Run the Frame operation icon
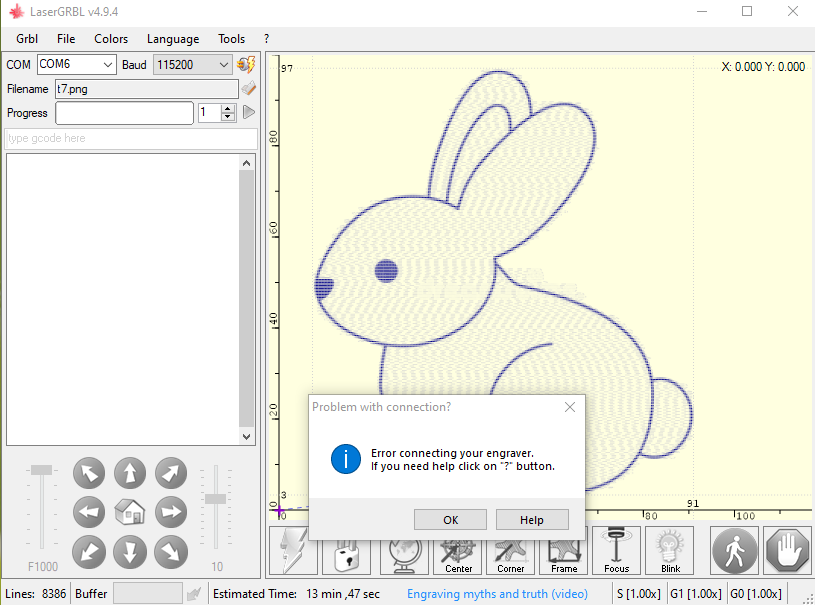Viewport: 815px width, 605px height. coord(563,550)
